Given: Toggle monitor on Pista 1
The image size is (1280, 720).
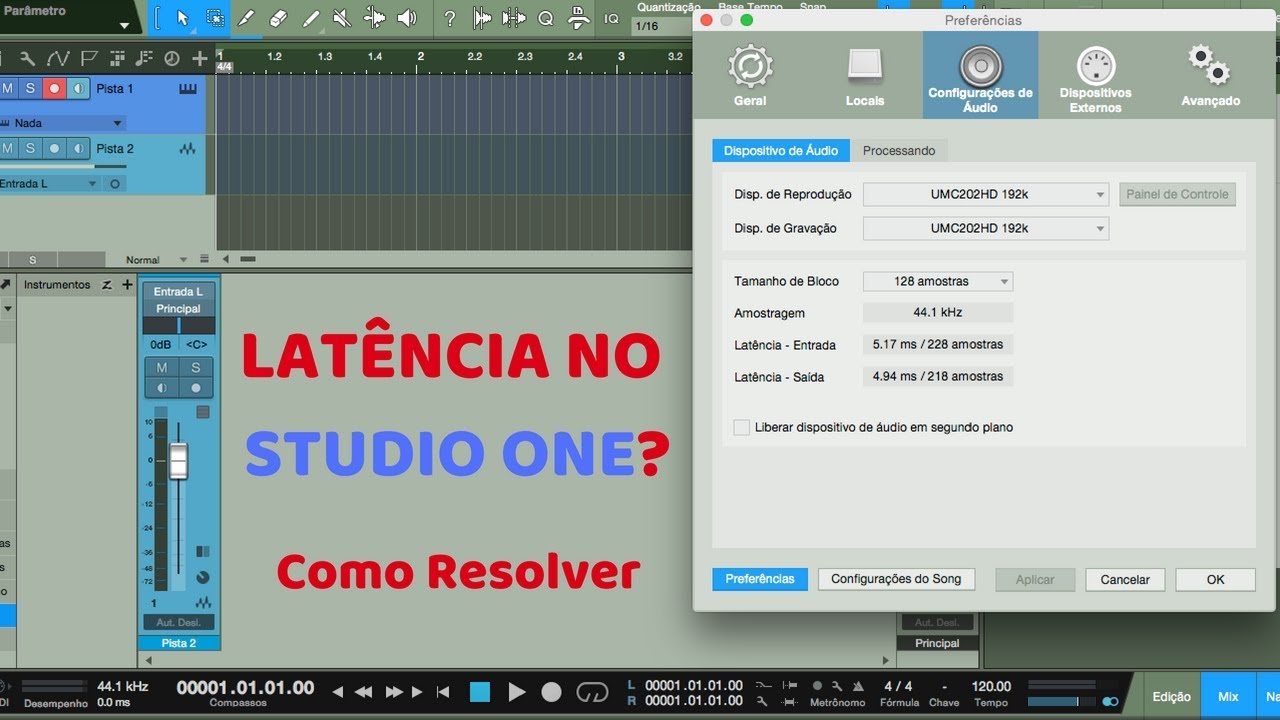Looking at the screenshot, I should (x=78, y=88).
